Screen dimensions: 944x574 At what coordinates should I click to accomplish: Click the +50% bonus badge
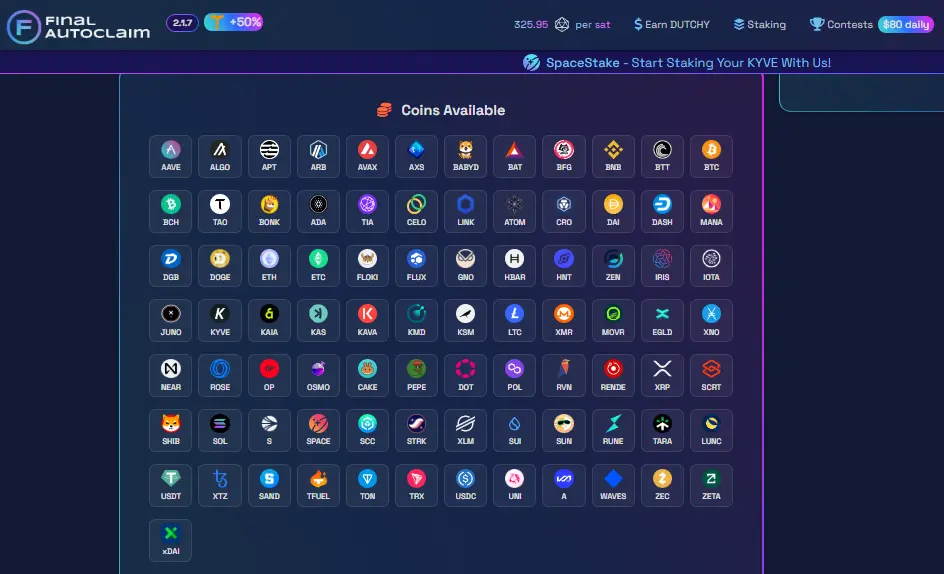(234, 22)
